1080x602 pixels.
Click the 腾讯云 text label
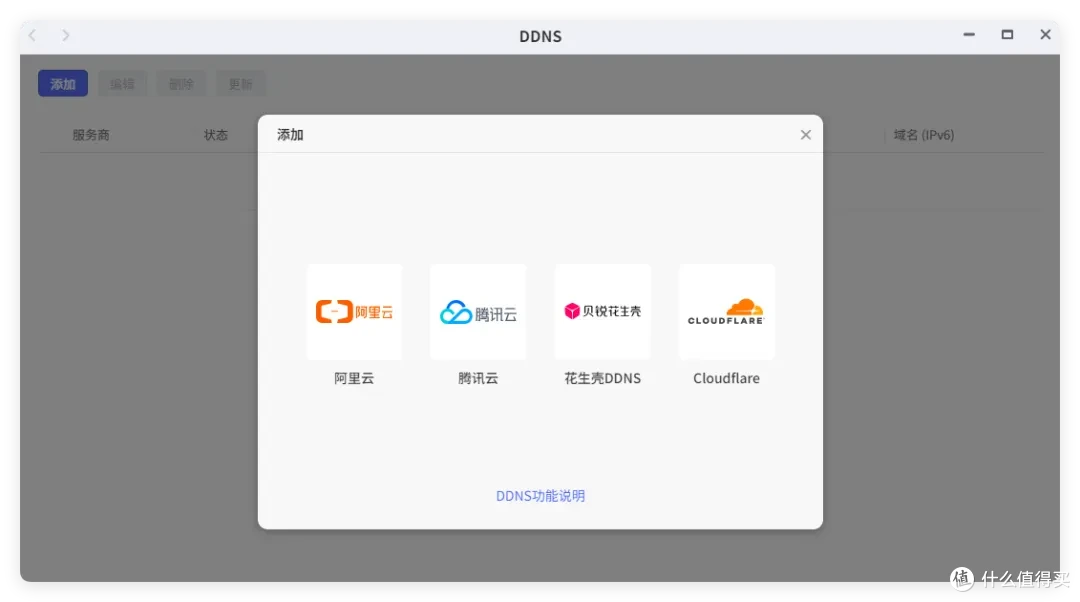478,378
